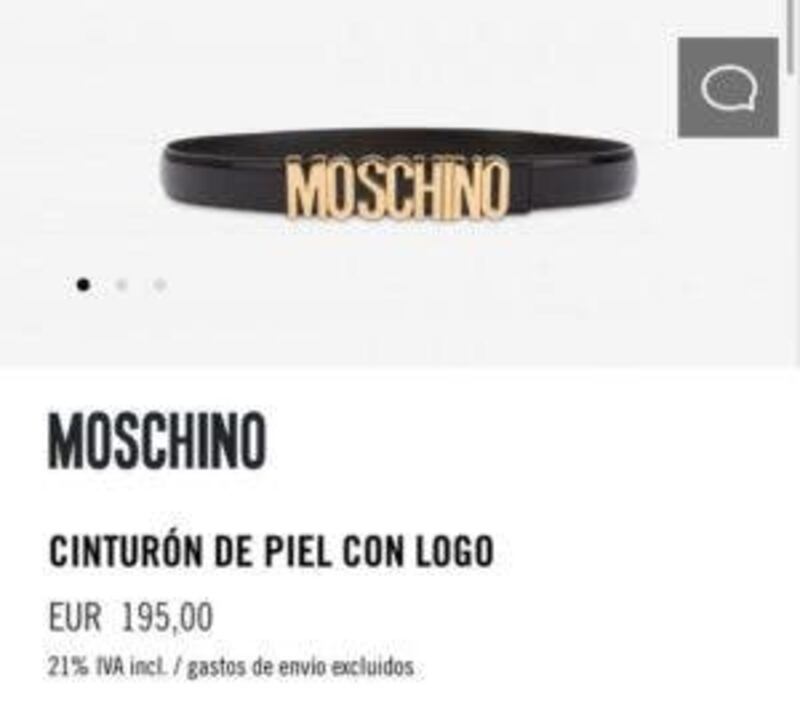The image size is (800, 709).
Task: Click the word CON in product title
Action: point(370,551)
